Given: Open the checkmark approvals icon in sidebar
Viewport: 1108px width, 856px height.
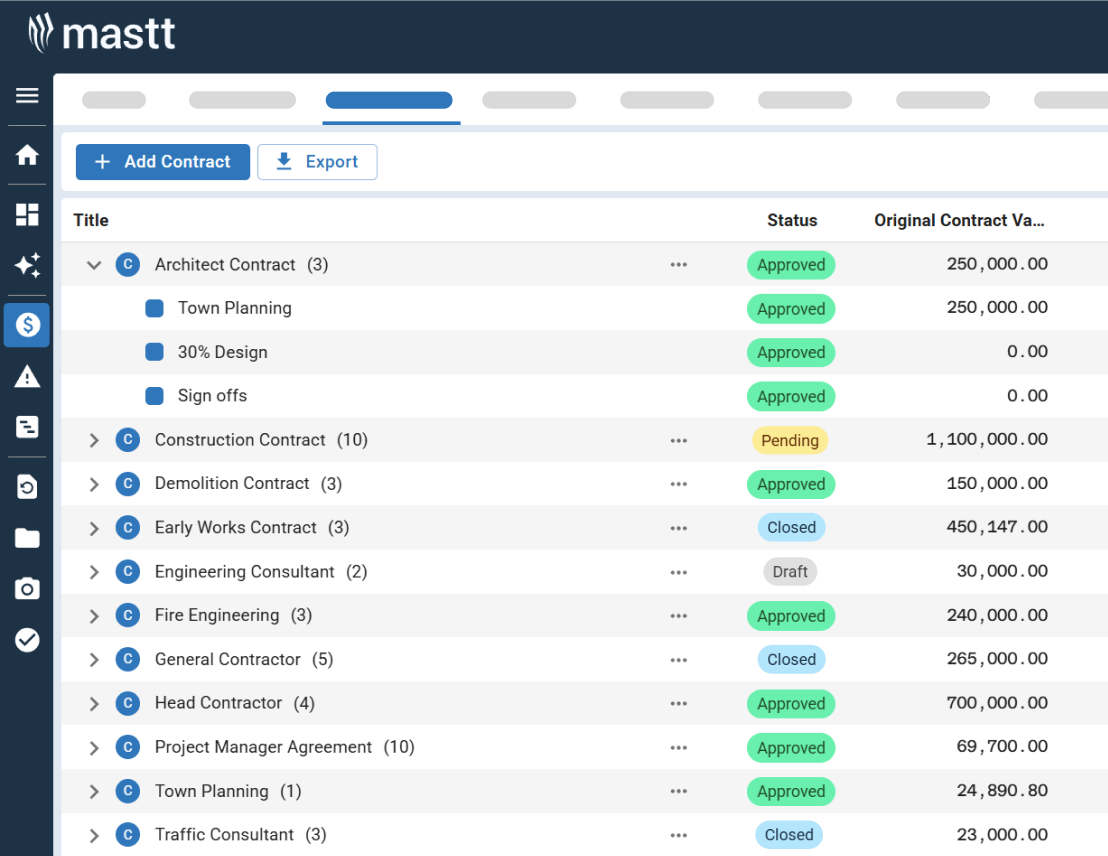Looking at the screenshot, I should pyautogui.click(x=27, y=640).
